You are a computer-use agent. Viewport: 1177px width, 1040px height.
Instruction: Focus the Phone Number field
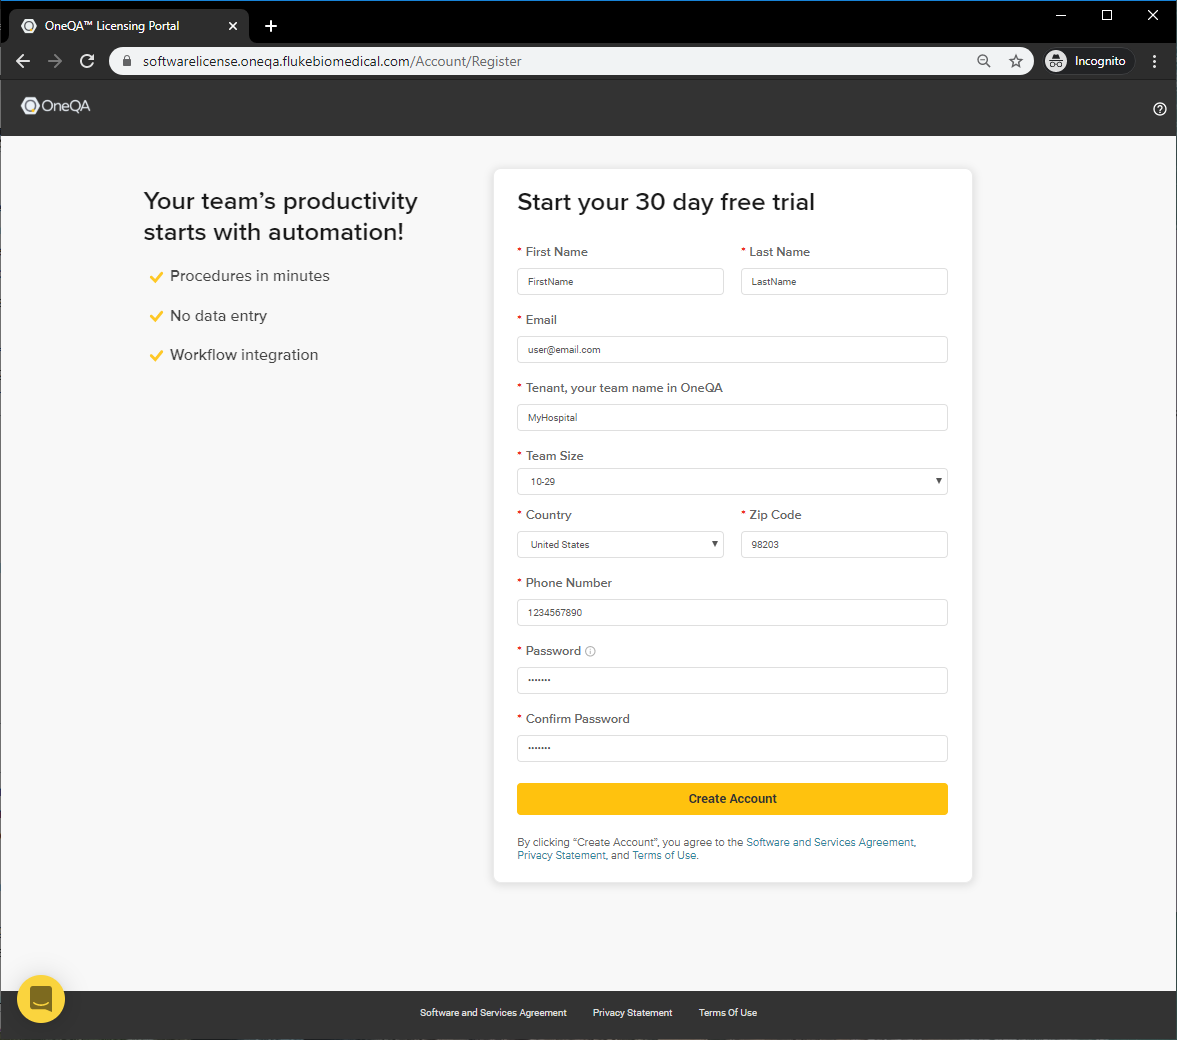[x=732, y=613]
